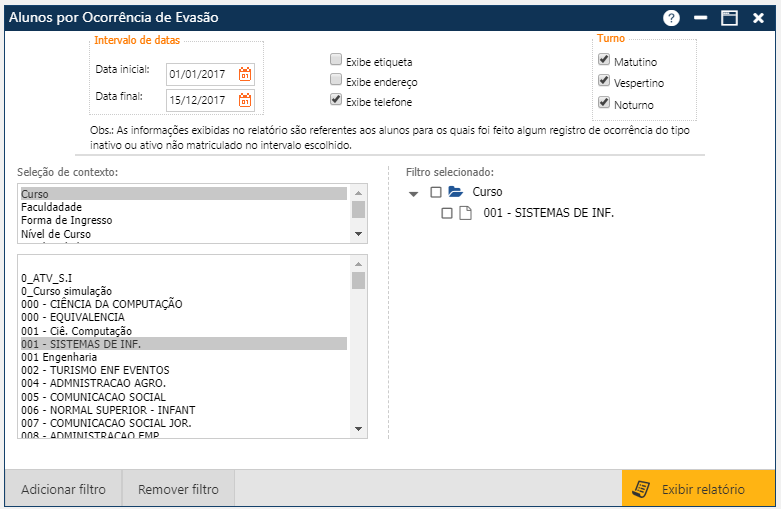Click the blue Curso folder icon
The width and height of the screenshot is (781, 509).
tap(455, 192)
